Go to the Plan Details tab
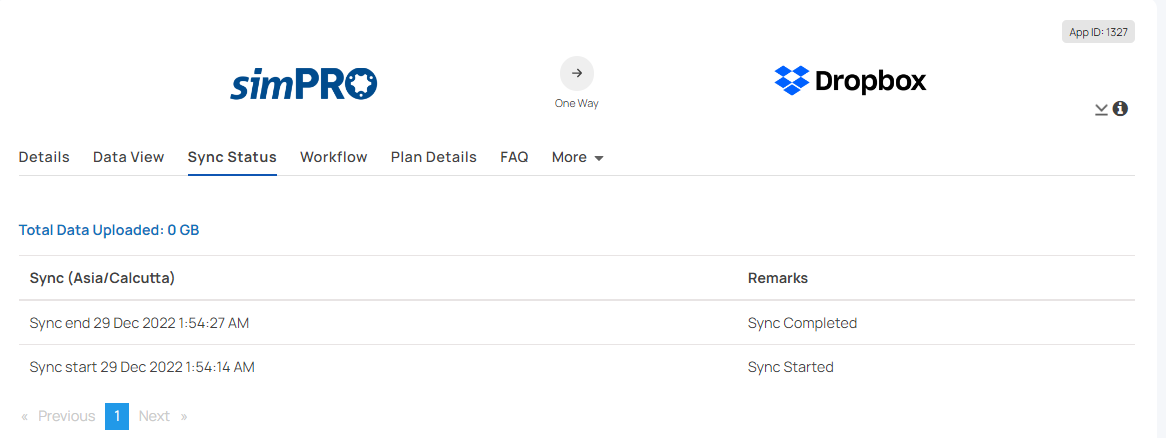Screen dimensions: 1166x438 coord(434,157)
